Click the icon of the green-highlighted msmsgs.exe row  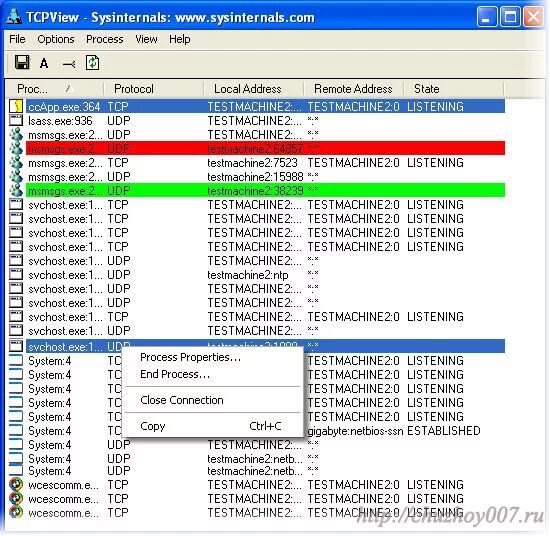(16, 190)
